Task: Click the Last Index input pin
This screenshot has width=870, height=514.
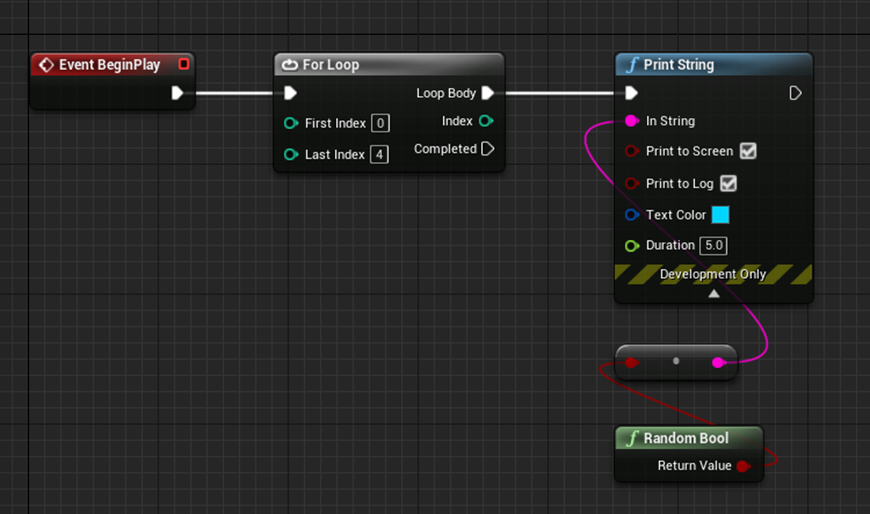Action: [x=291, y=154]
